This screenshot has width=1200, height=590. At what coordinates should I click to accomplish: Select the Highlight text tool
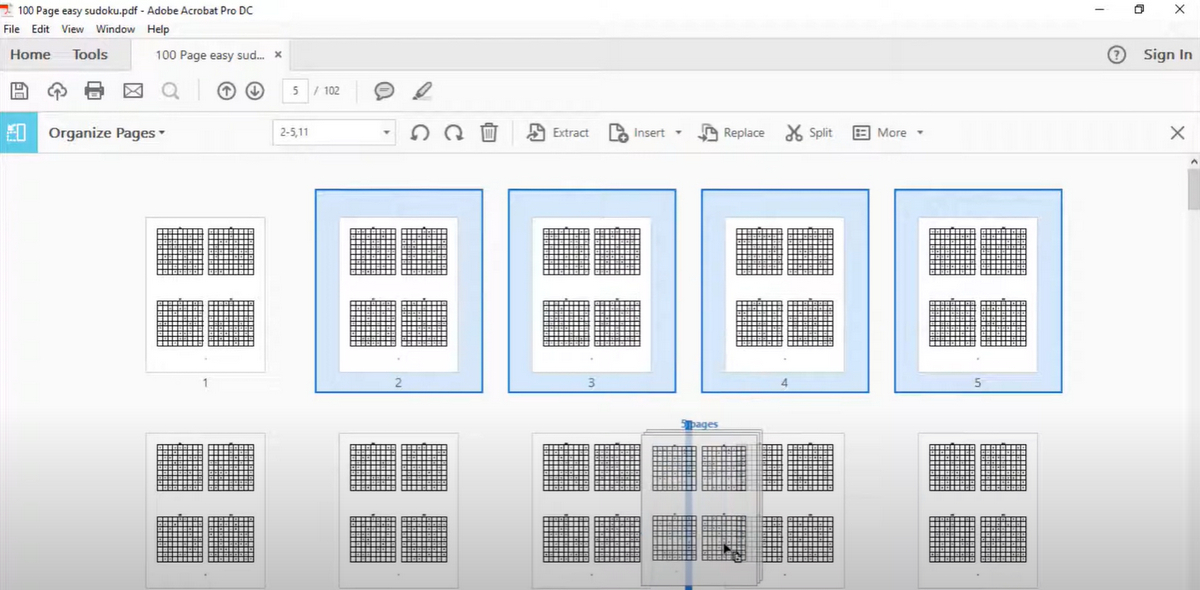[422, 90]
